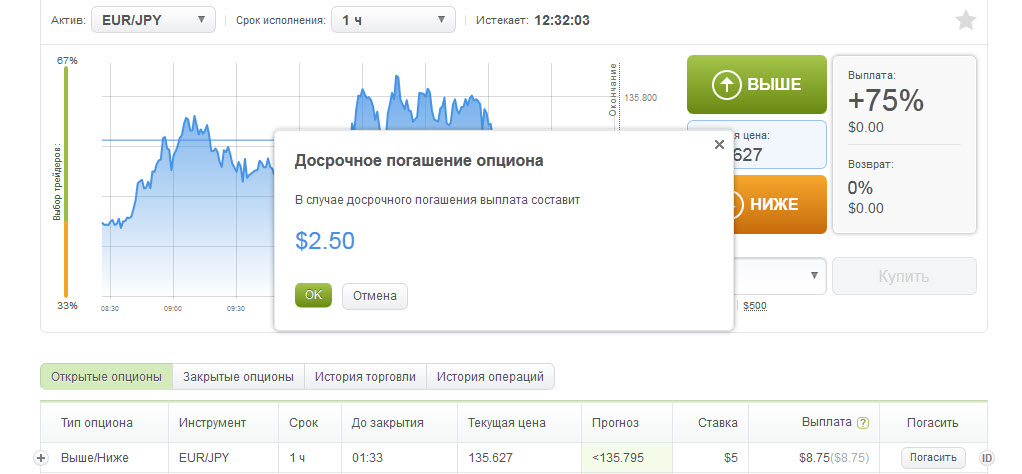Click the Окончание marker on chart

pyautogui.click(x=613, y=89)
